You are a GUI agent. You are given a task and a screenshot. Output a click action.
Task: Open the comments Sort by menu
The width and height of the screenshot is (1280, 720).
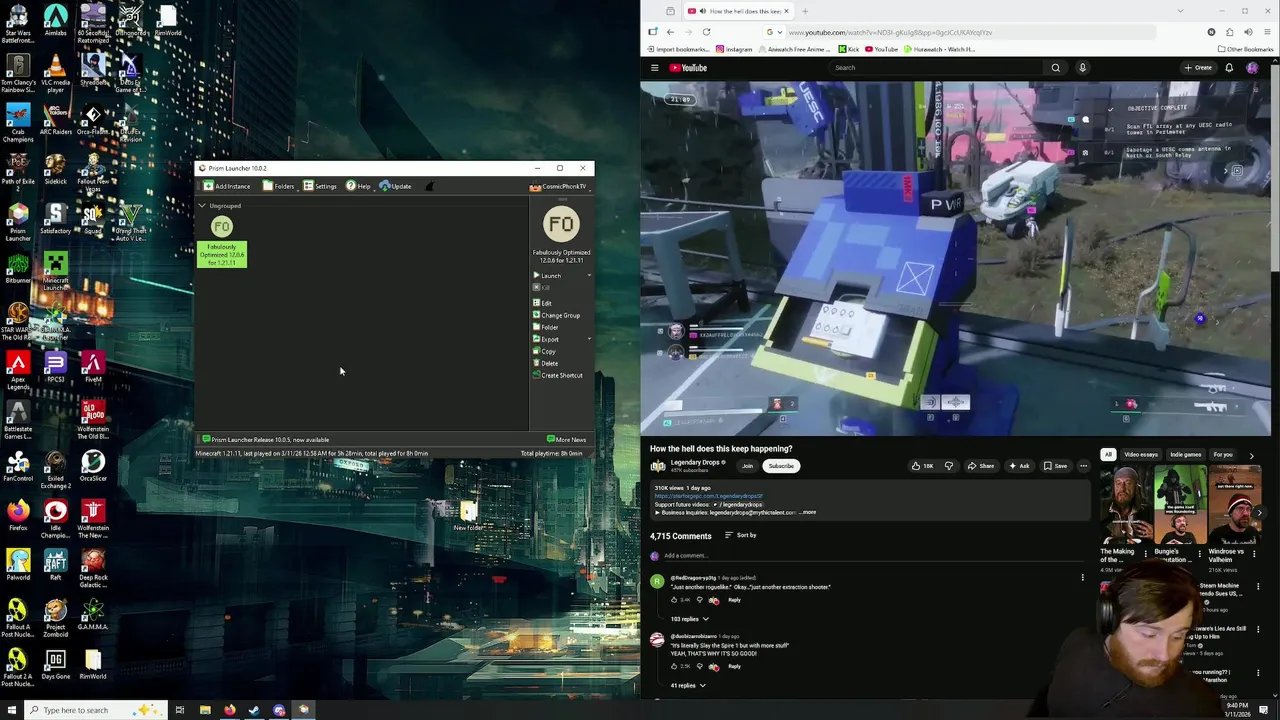pyautogui.click(x=741, y=536)
